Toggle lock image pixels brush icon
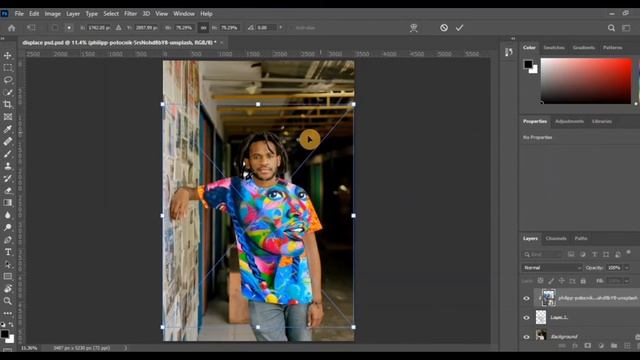 pyautogui.click(x=551, y=281)
